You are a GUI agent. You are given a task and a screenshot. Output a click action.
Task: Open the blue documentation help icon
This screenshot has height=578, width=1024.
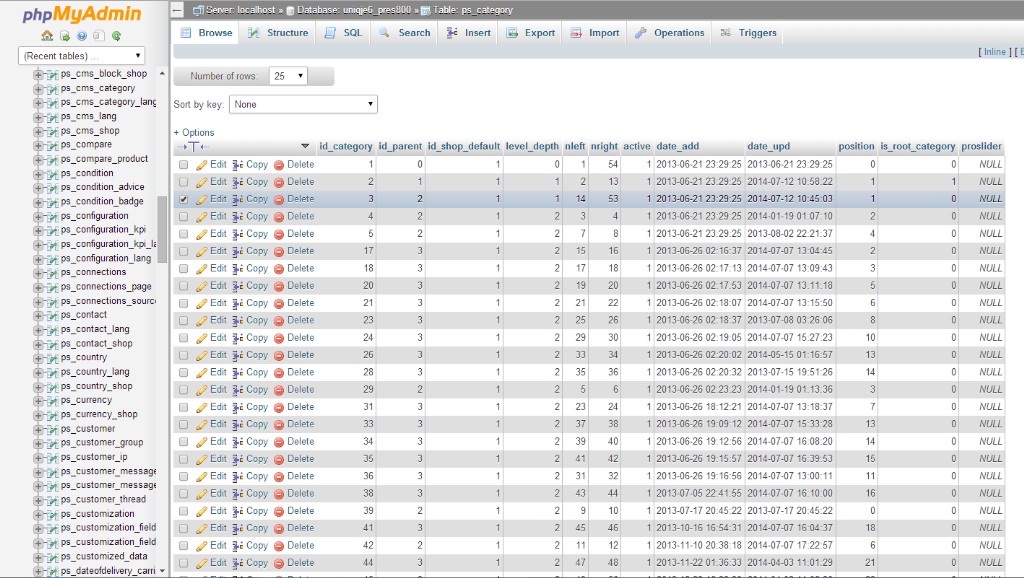(82, 36)
